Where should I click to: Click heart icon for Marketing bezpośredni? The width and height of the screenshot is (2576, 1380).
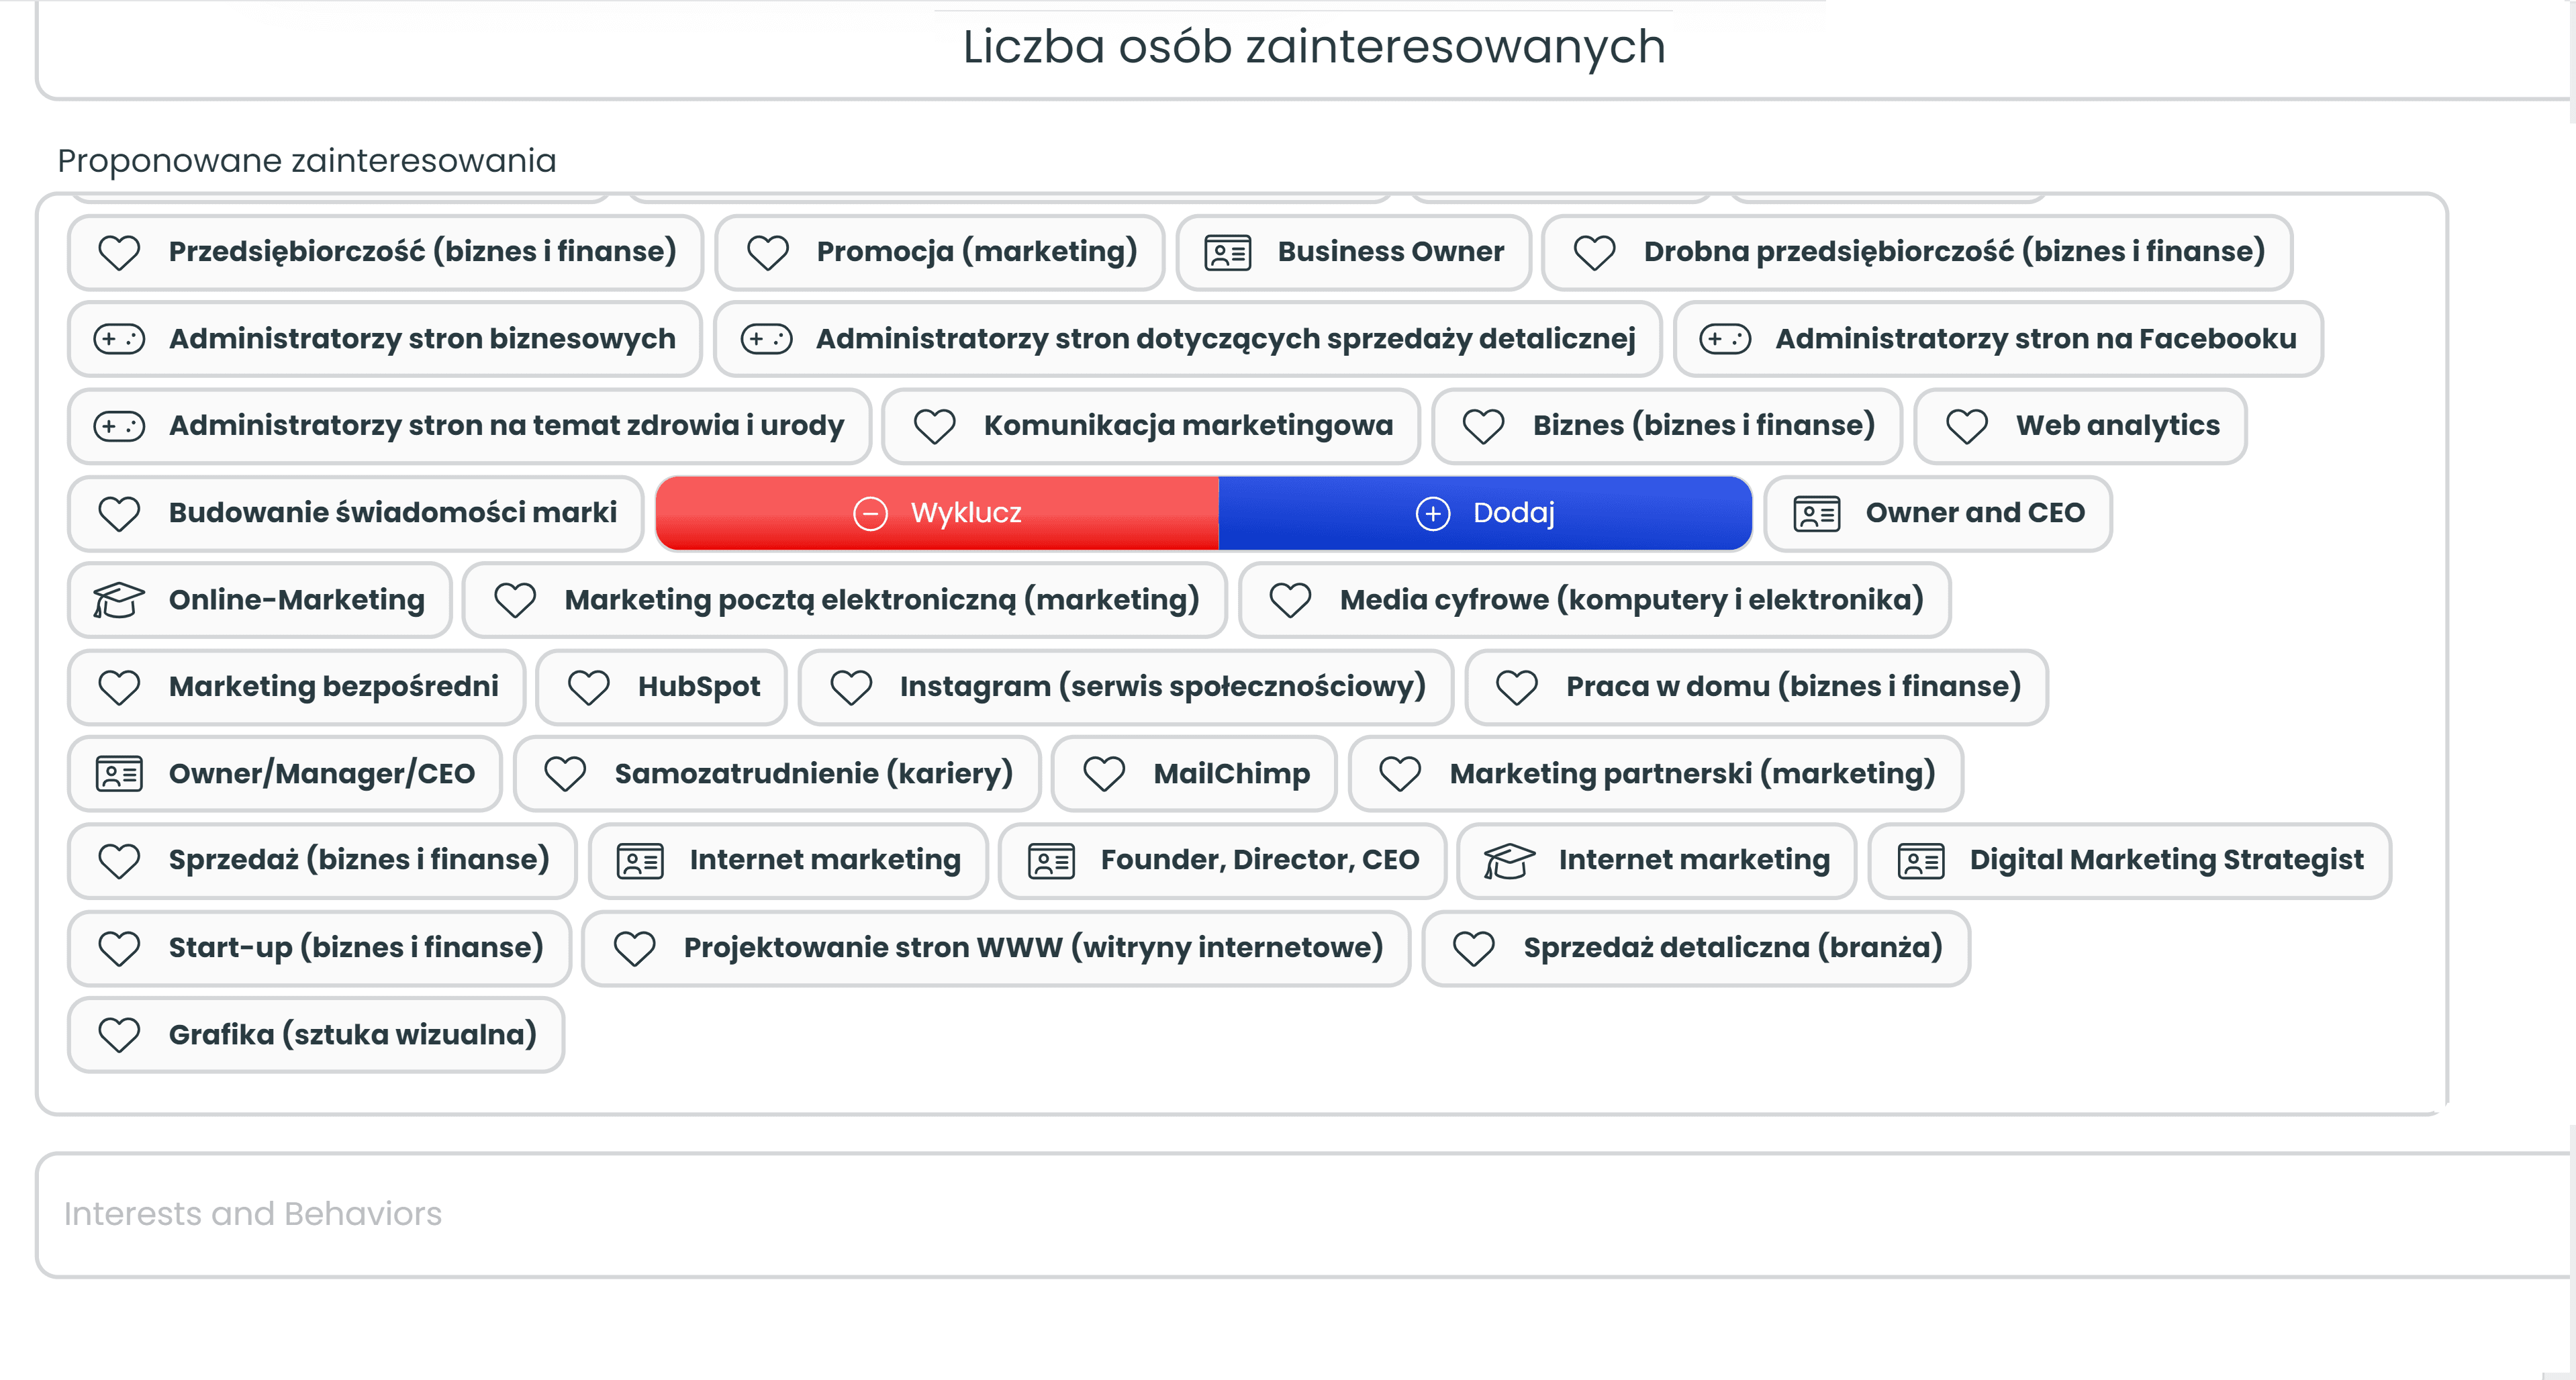pos(119,687)
